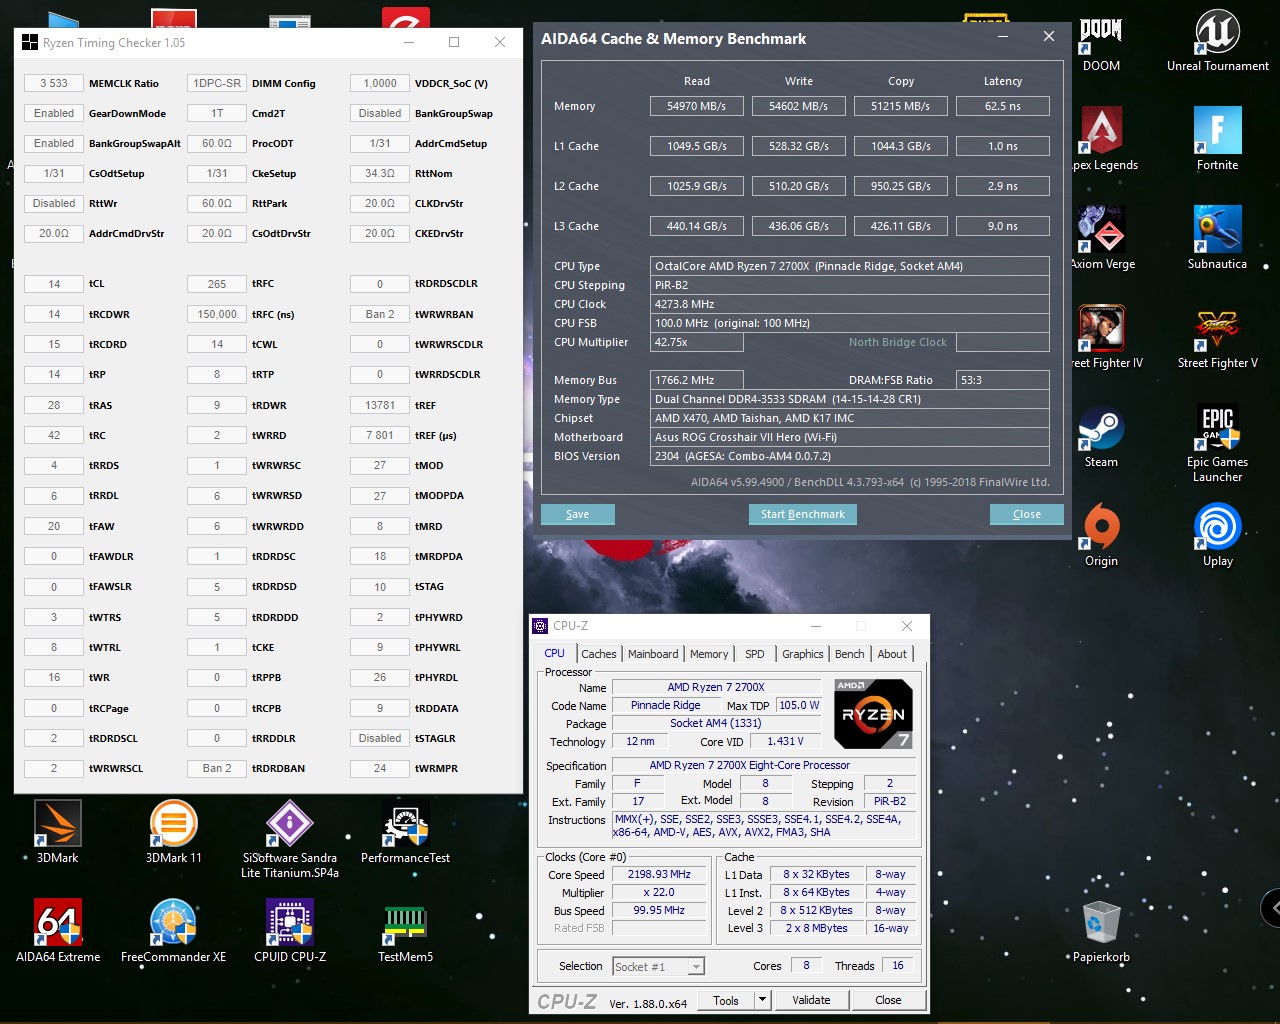Click the Ryzen 7 logo in CPU-Z
This screenshot has height=1024, width=1280.
coord(873,713)
